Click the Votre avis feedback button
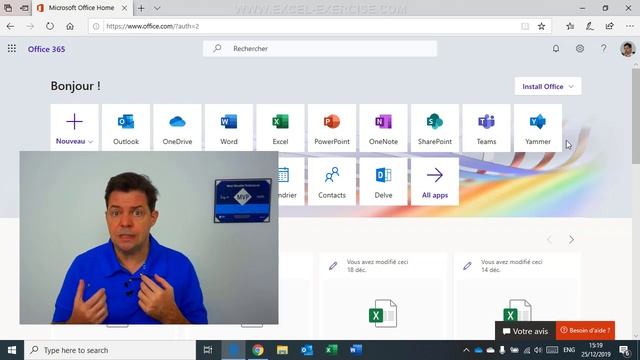 525,331
